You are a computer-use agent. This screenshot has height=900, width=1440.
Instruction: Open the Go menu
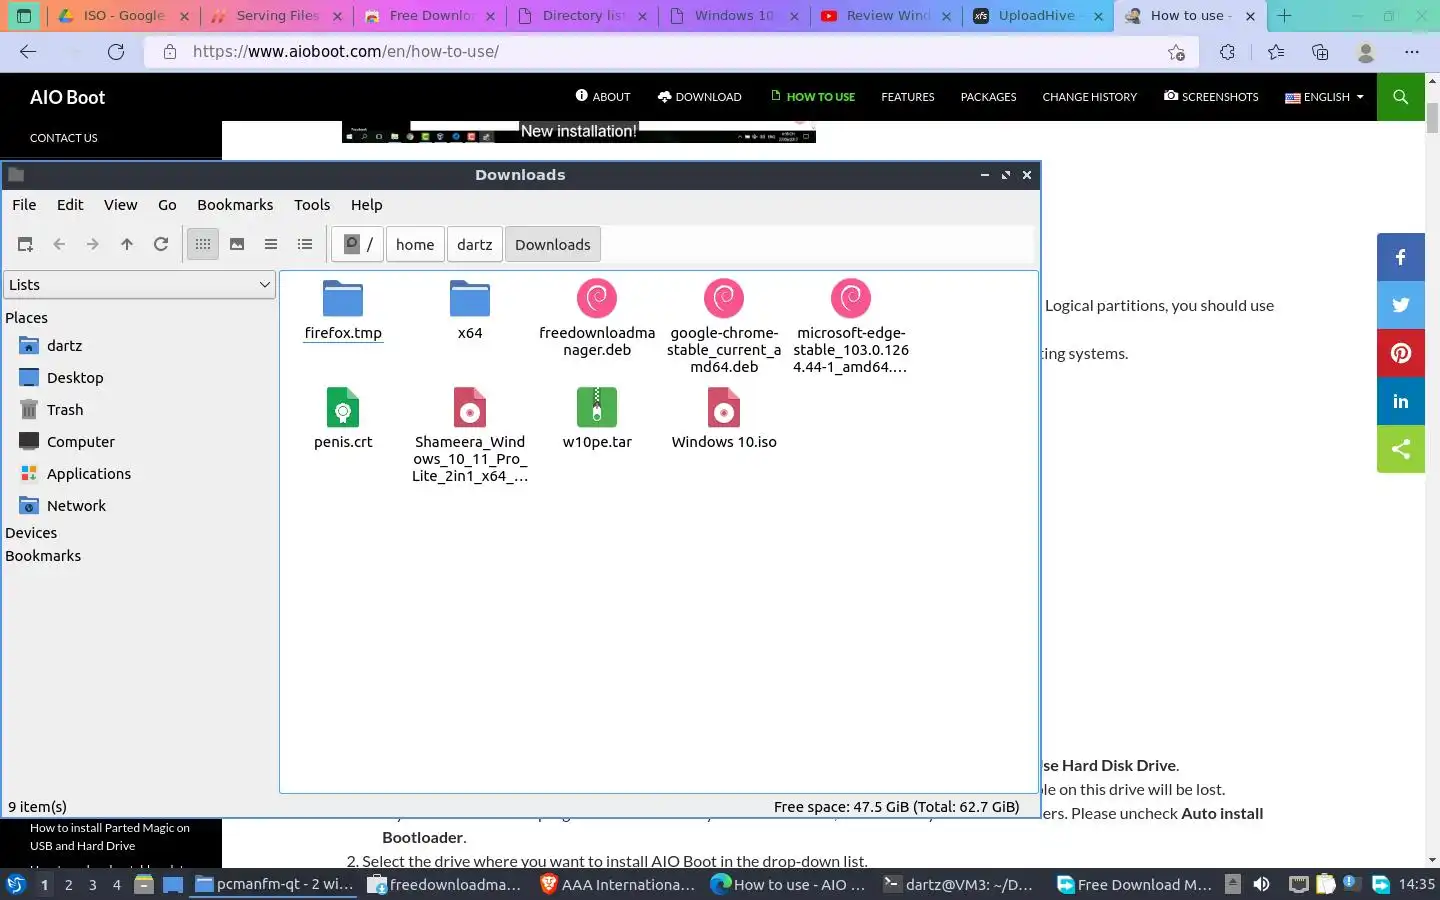coord(167,204)
